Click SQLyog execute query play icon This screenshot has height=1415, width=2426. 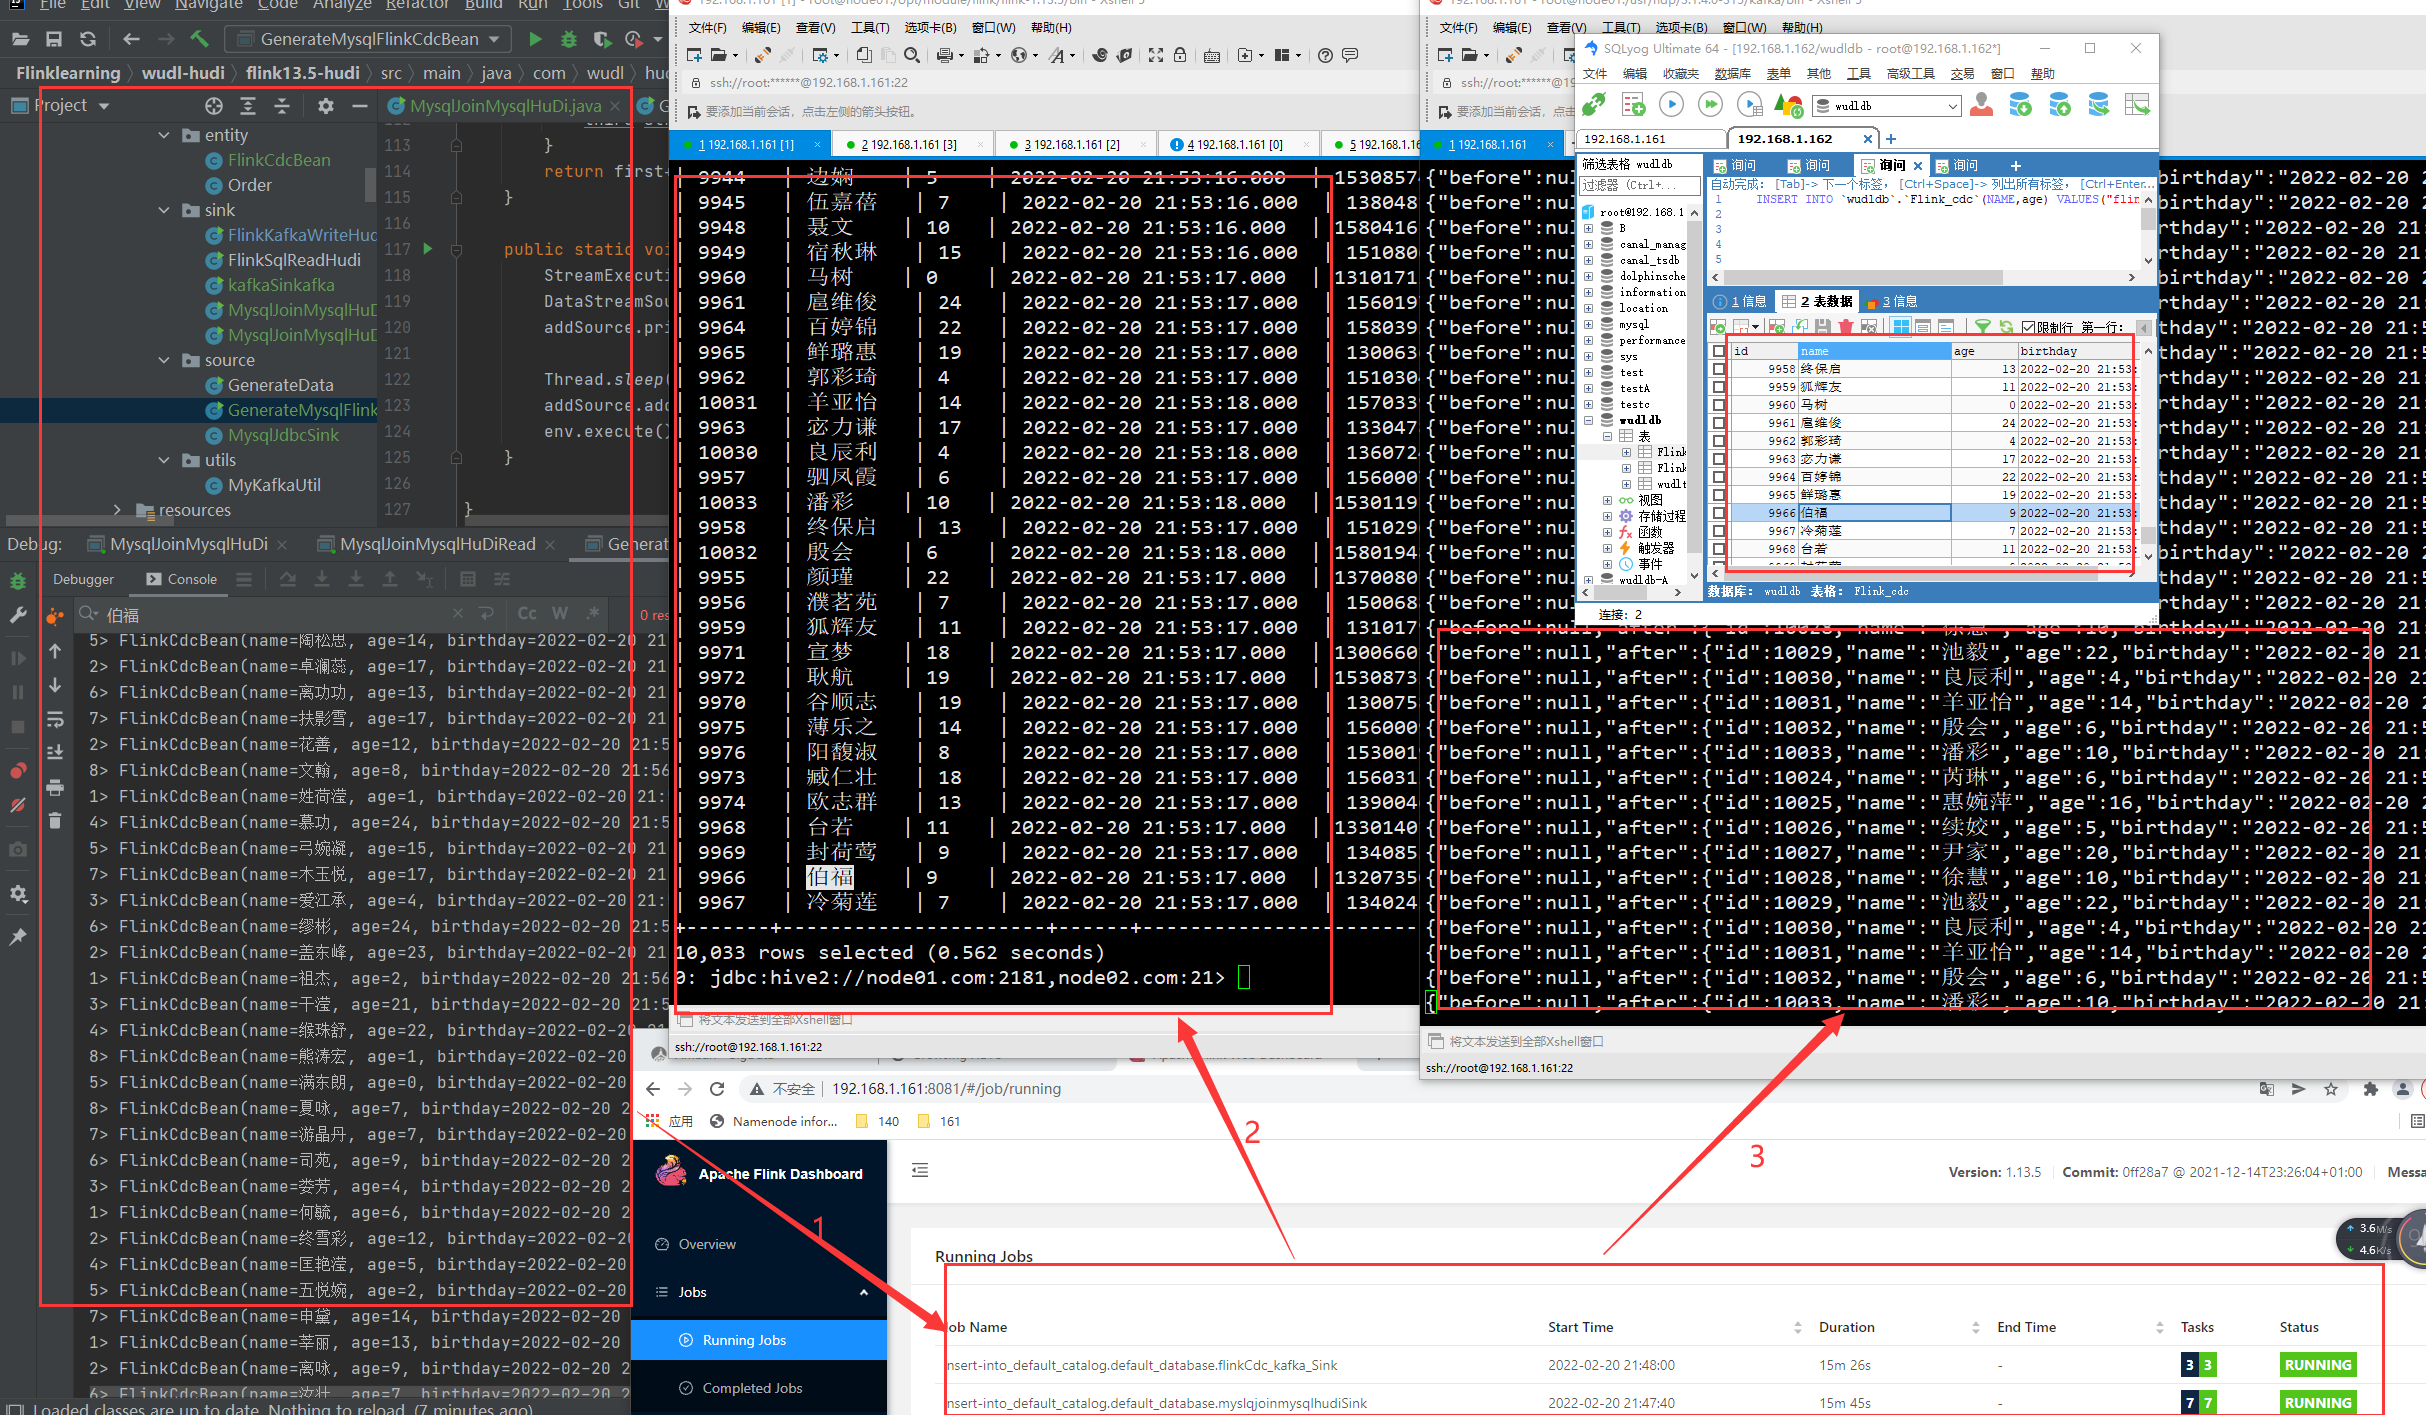tap(1671, 104)
